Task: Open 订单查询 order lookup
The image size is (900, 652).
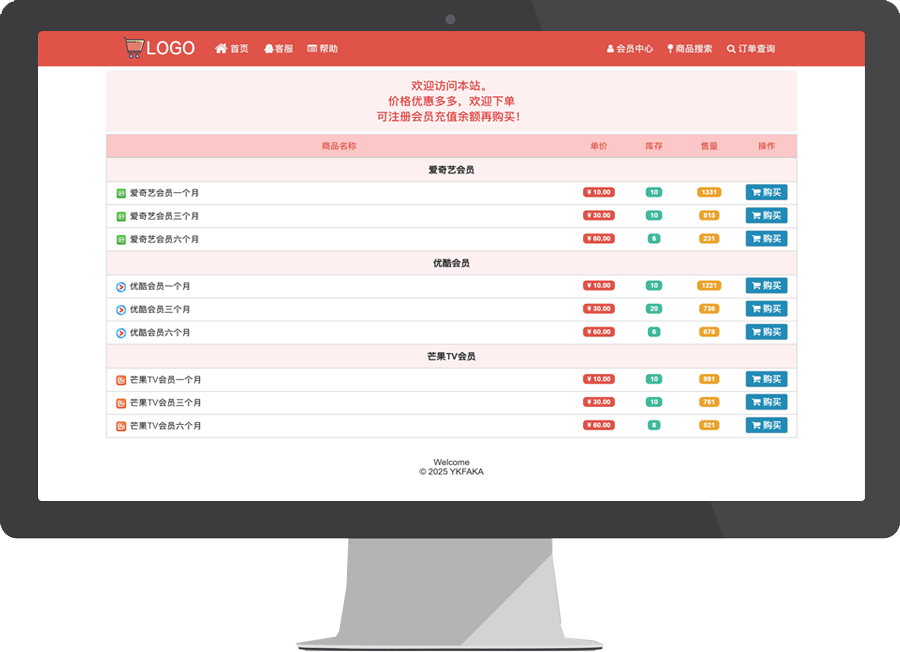Action: [751, 49]
